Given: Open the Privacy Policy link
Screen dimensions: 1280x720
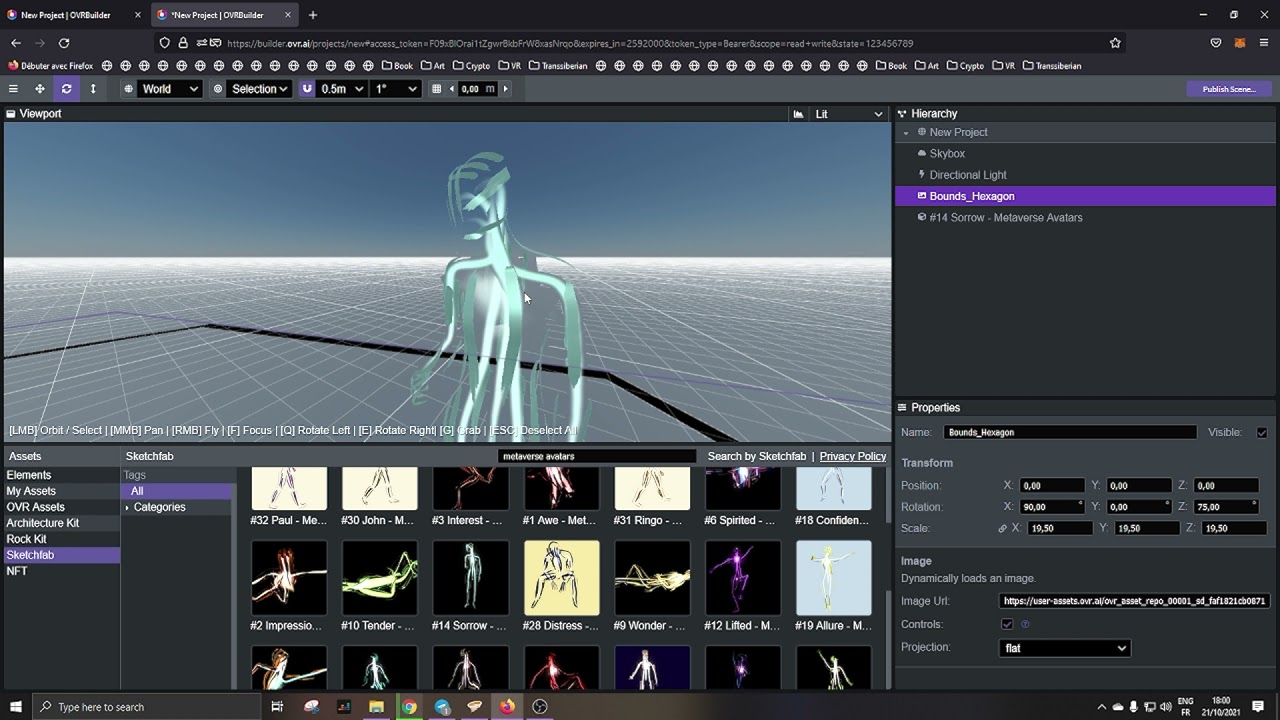Looking at the screenshot, I should (x=853, y=456).
